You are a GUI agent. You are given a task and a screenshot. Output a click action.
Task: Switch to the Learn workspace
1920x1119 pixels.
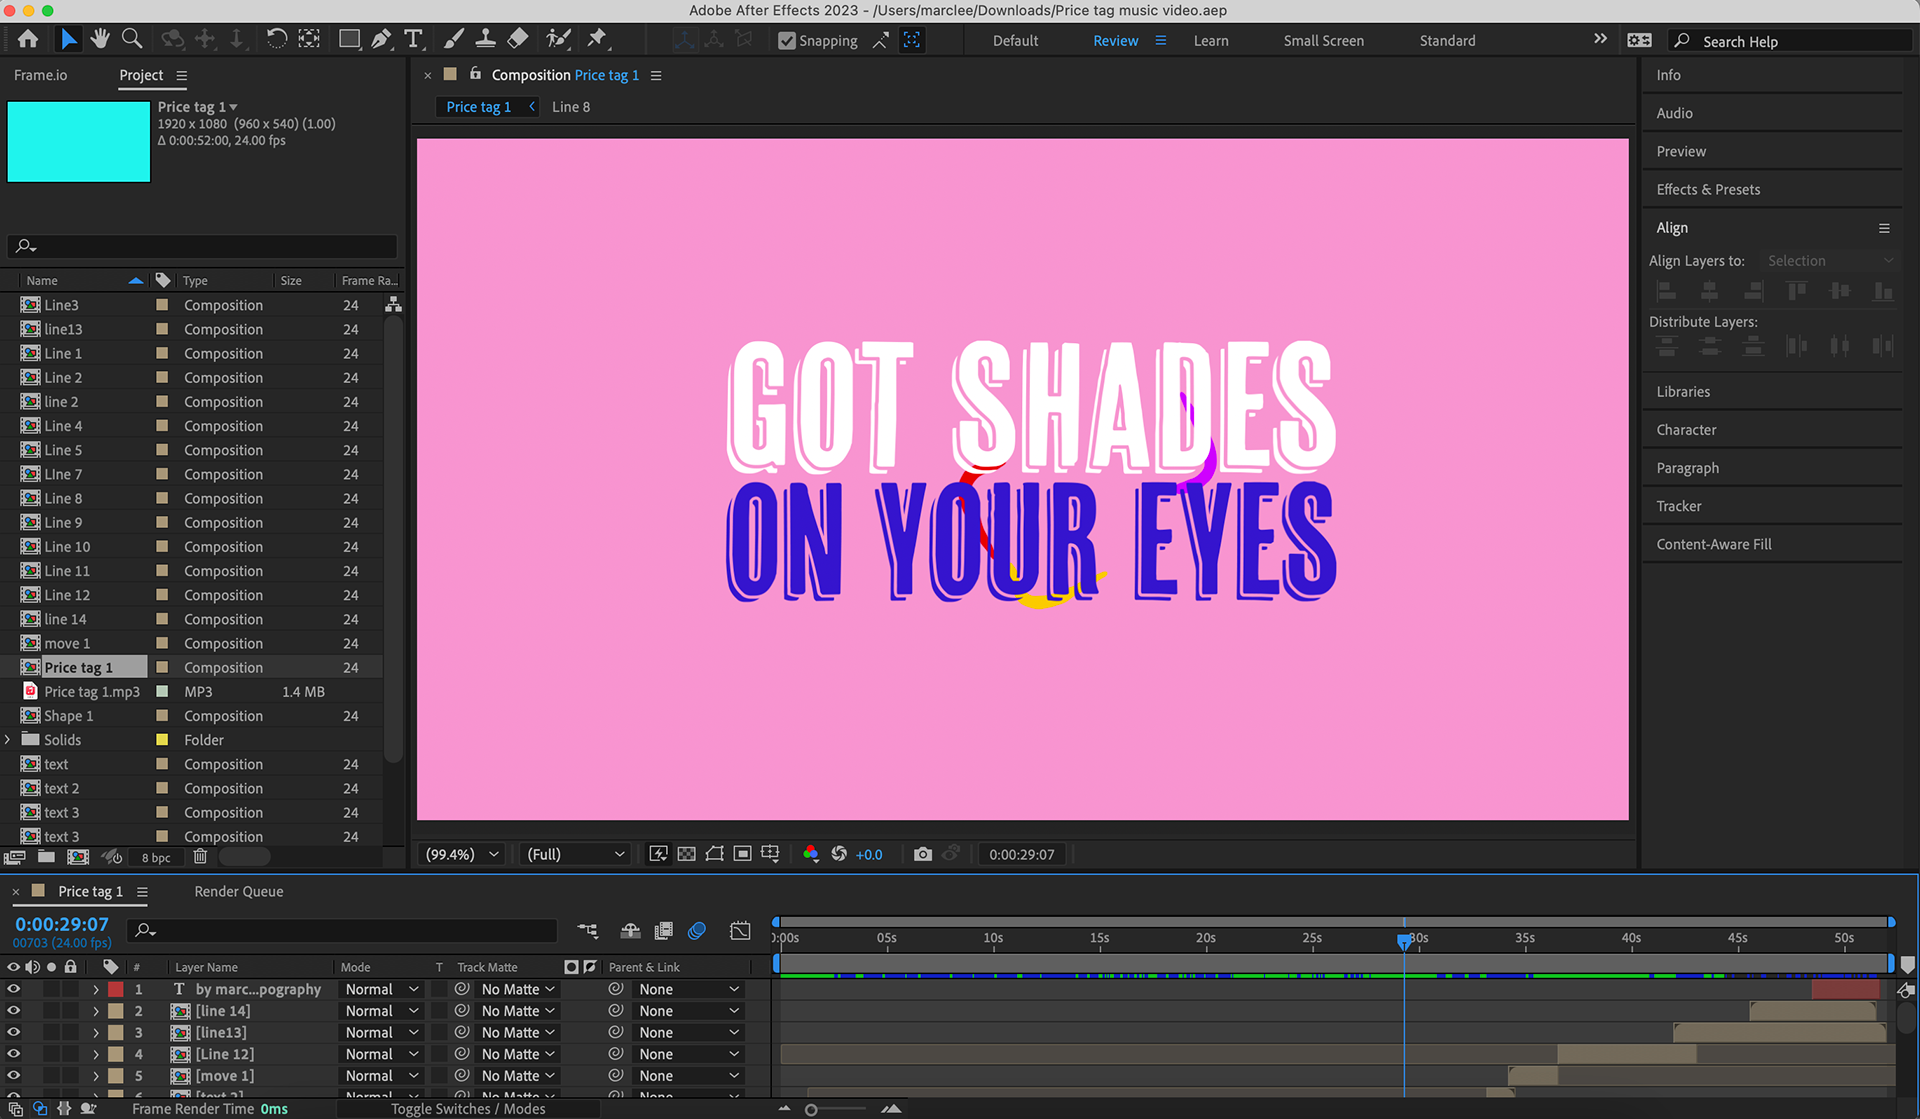1210,41
